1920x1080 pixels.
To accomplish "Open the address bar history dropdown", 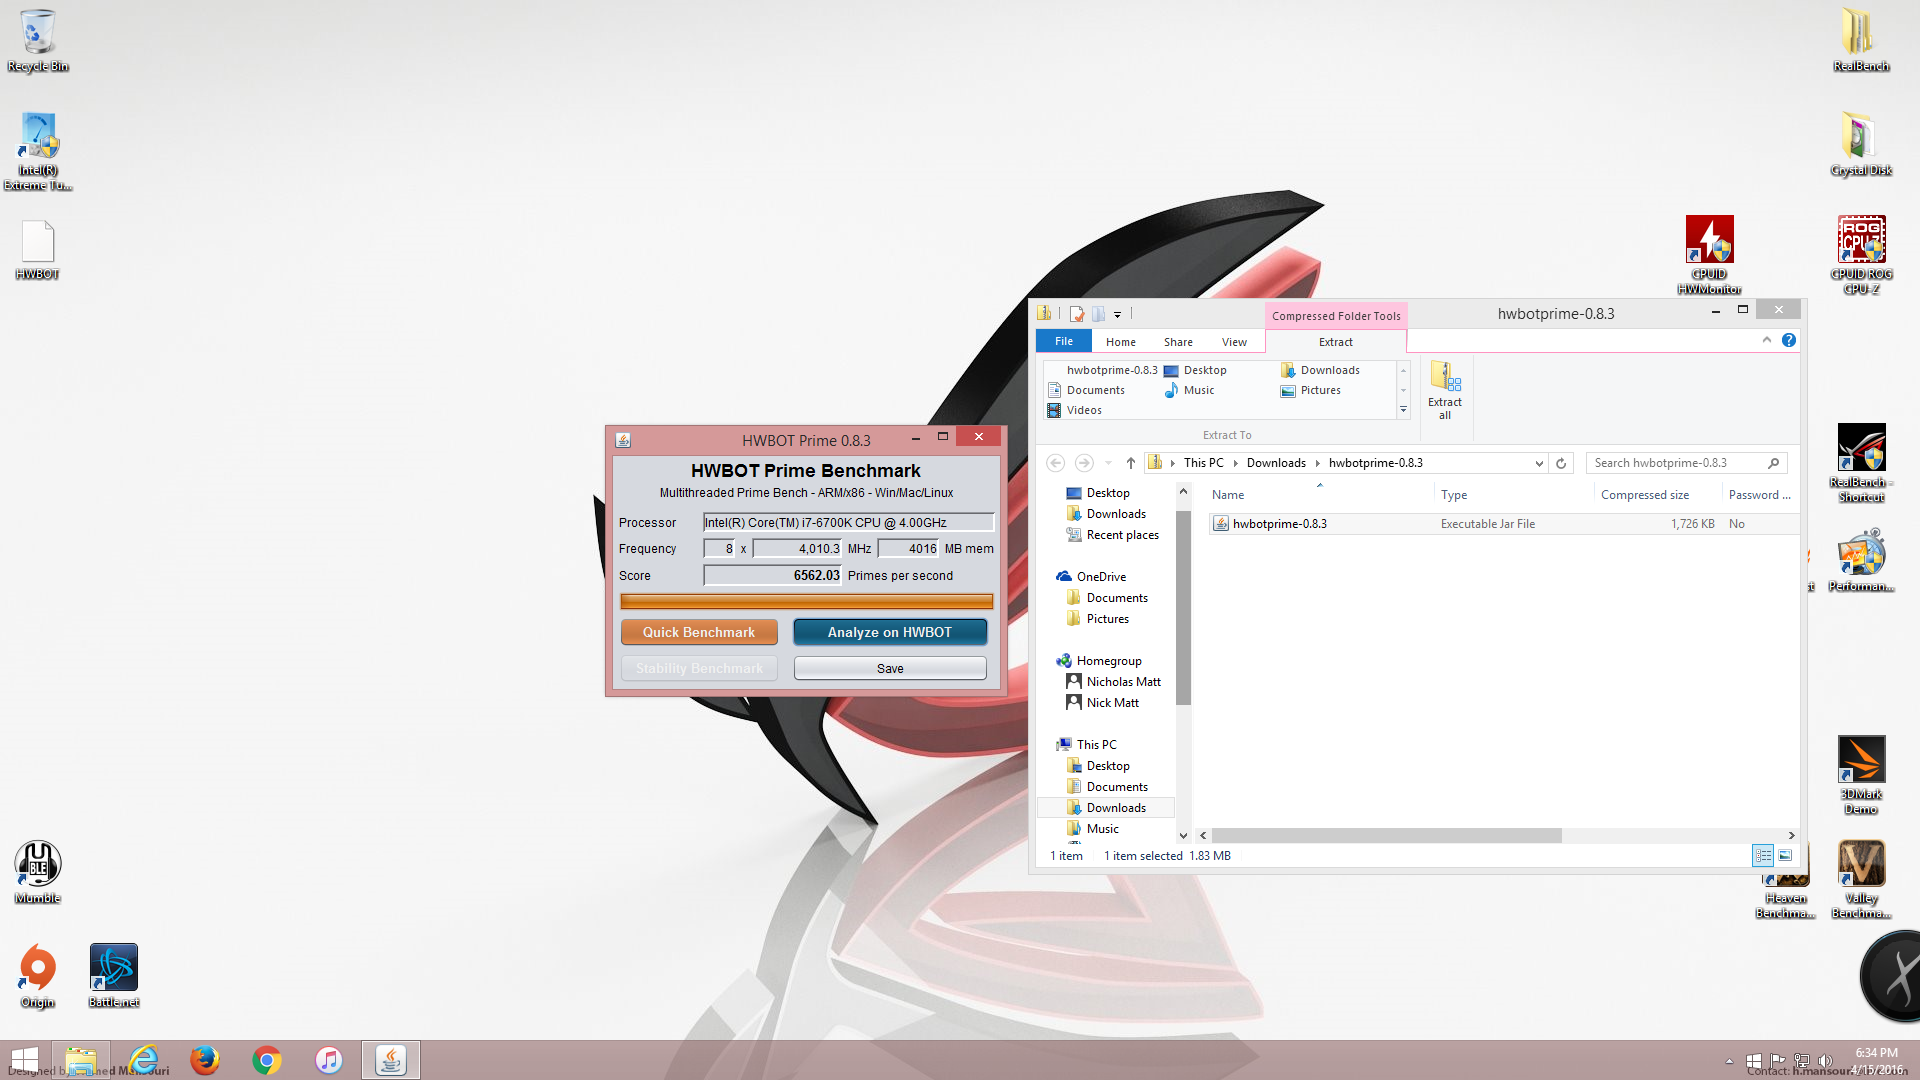I will pyautogui.click(x=1539, y=463).
